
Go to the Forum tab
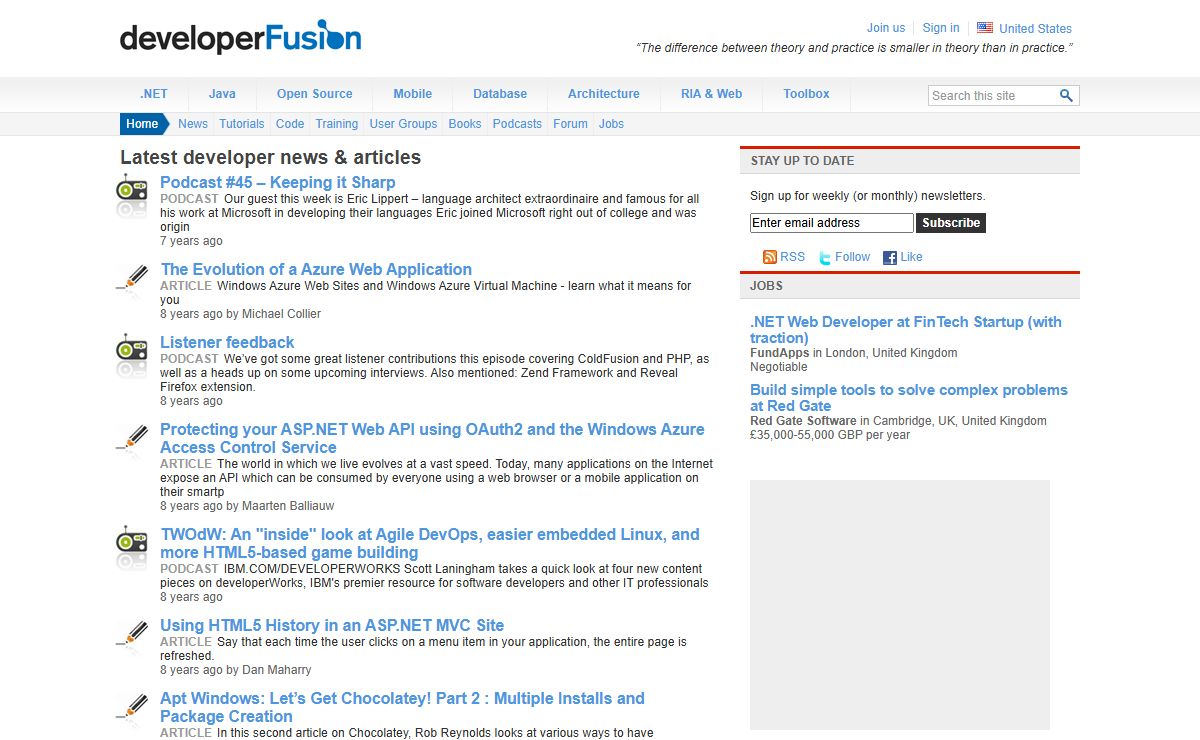point(570,124)
